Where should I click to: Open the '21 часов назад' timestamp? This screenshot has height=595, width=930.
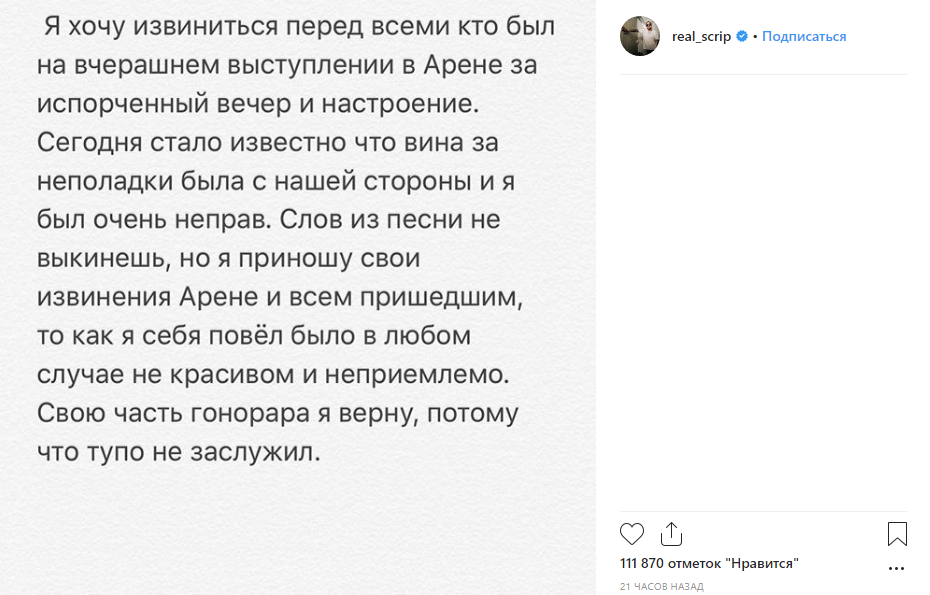(661, 586)
